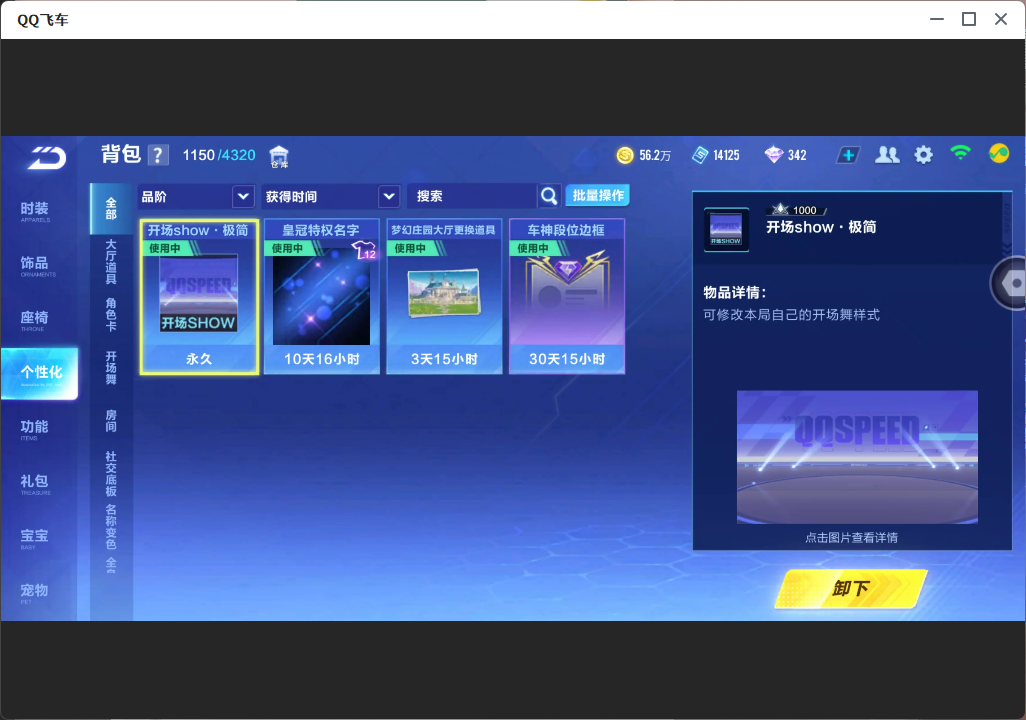Select the 社交底板 sub-tab
1026x720 pixels.
111,474
